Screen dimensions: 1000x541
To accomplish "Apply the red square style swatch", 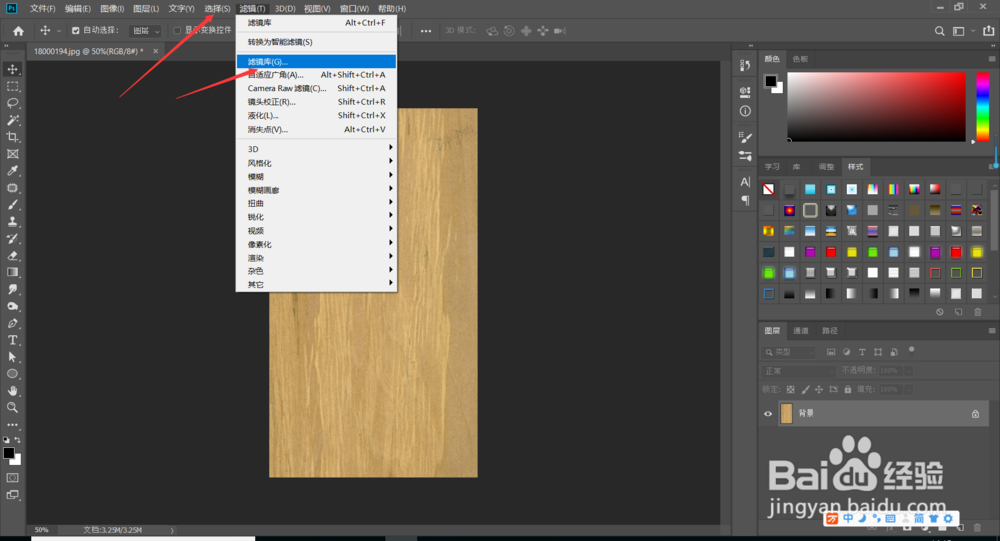I will pyautogui.click(x=831, y=252).
